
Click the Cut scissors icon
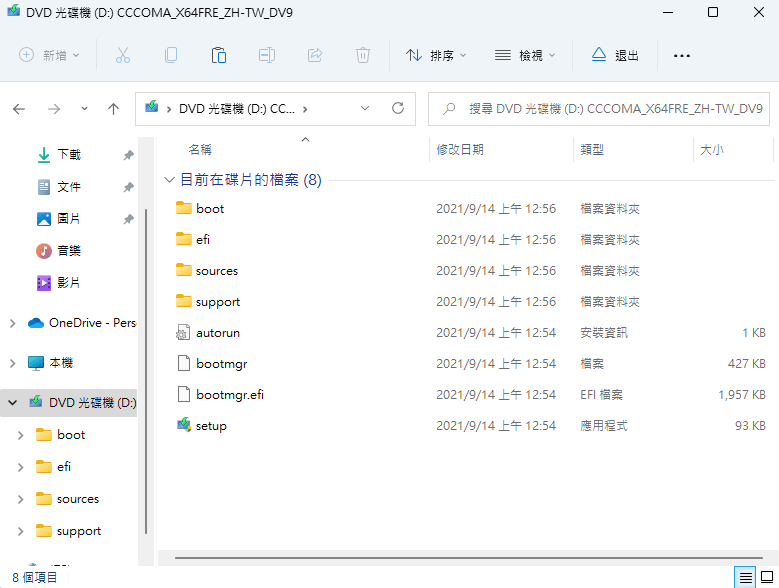123,55
